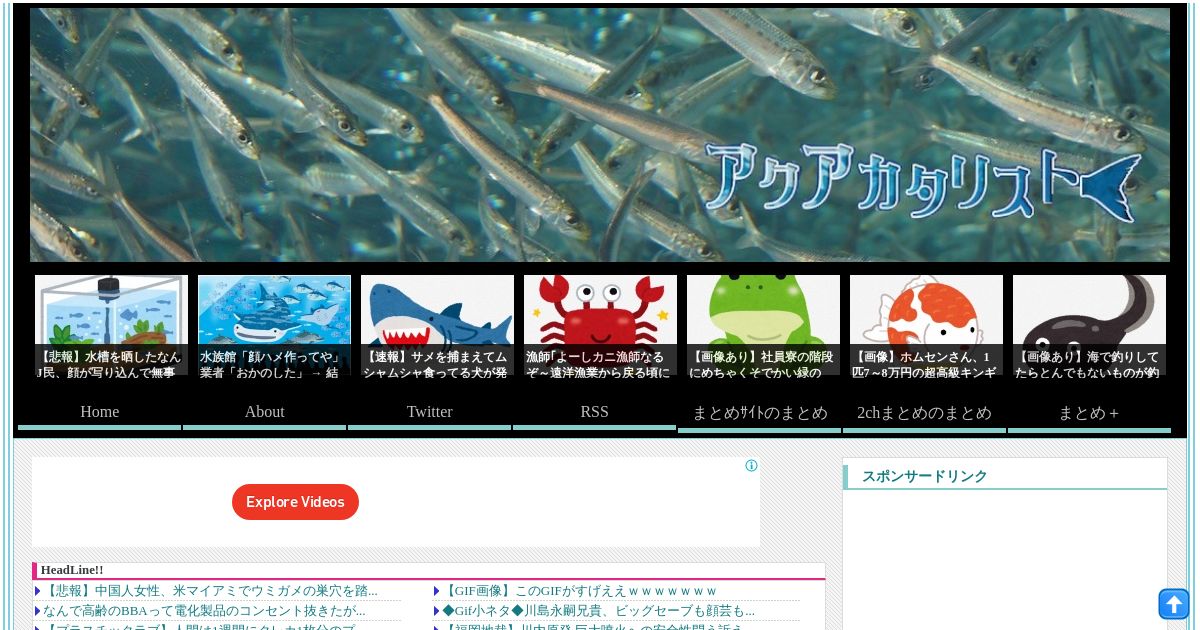Screen dimensions: 1200x630
Task: Open headline なんで高齢のBBAって電化製品
Action: click(x=204, y=611)
